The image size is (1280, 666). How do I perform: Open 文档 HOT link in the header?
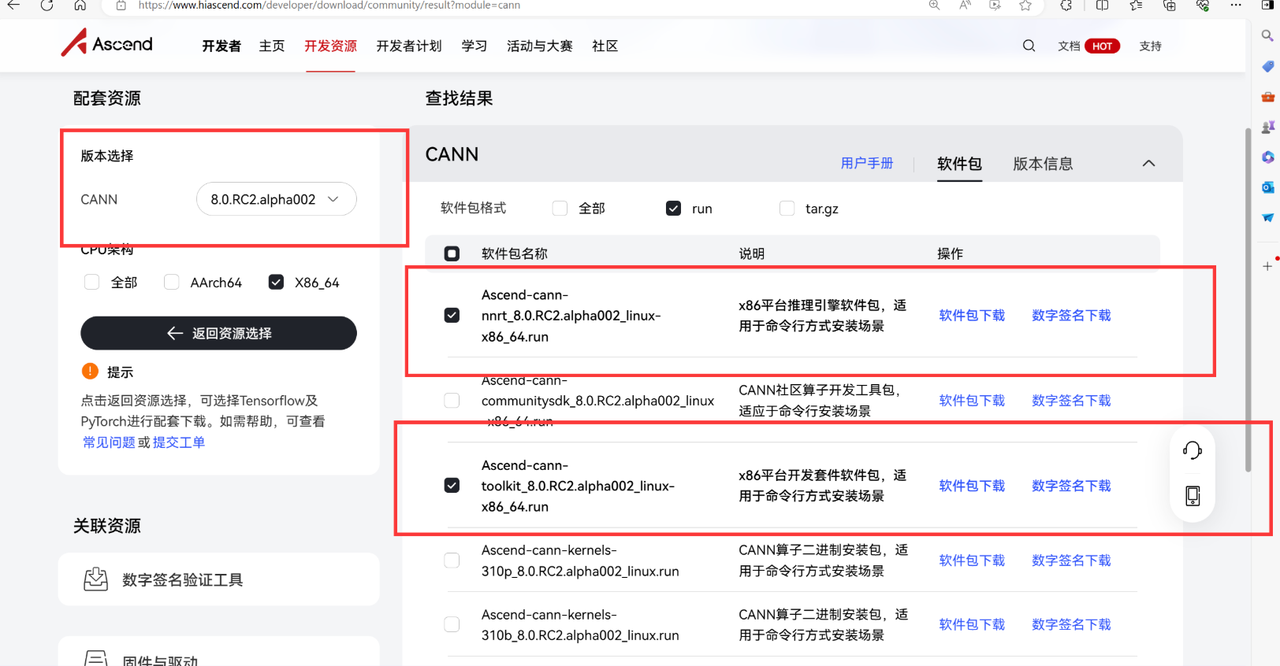tap(1088, 46)
